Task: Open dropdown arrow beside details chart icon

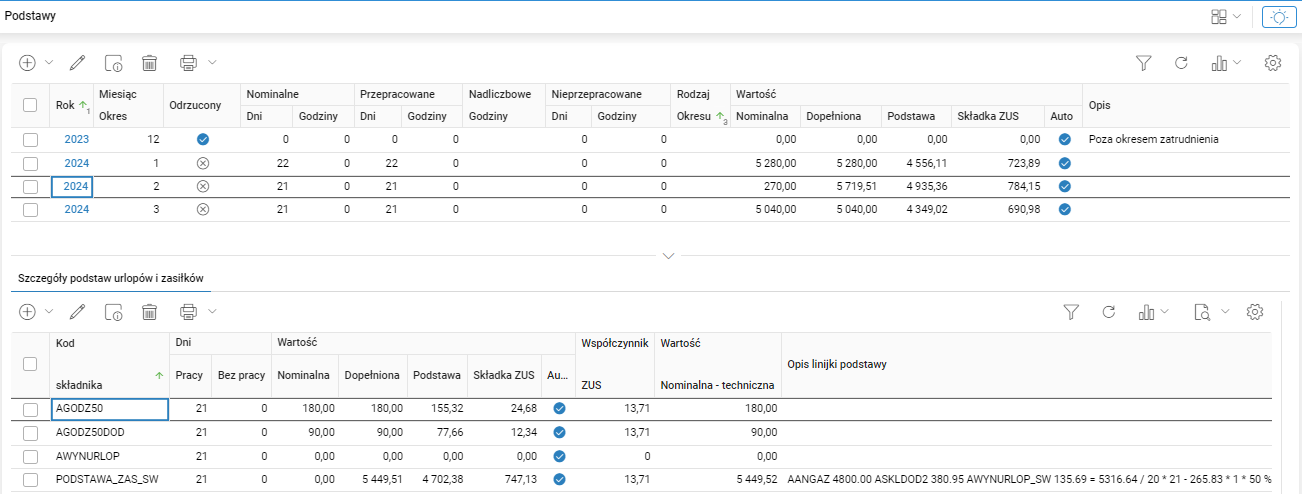Action: [x=1165, y=312]
